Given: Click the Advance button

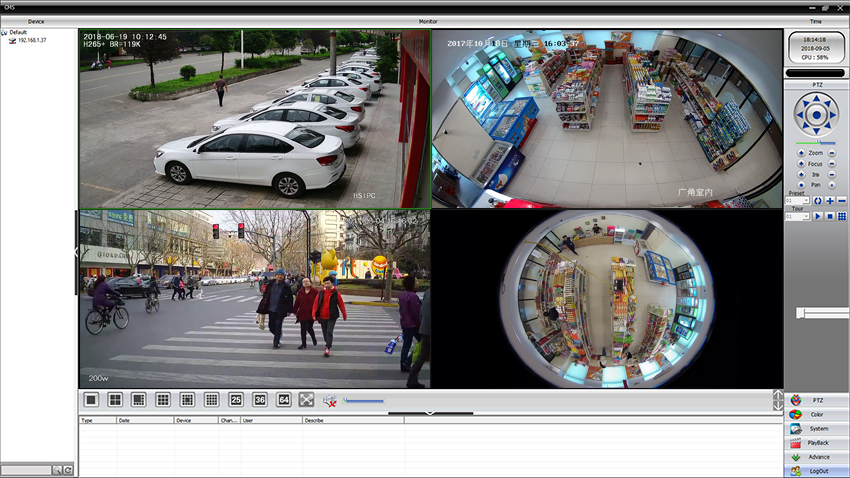Looking at the screenshot, I should 817,456.
